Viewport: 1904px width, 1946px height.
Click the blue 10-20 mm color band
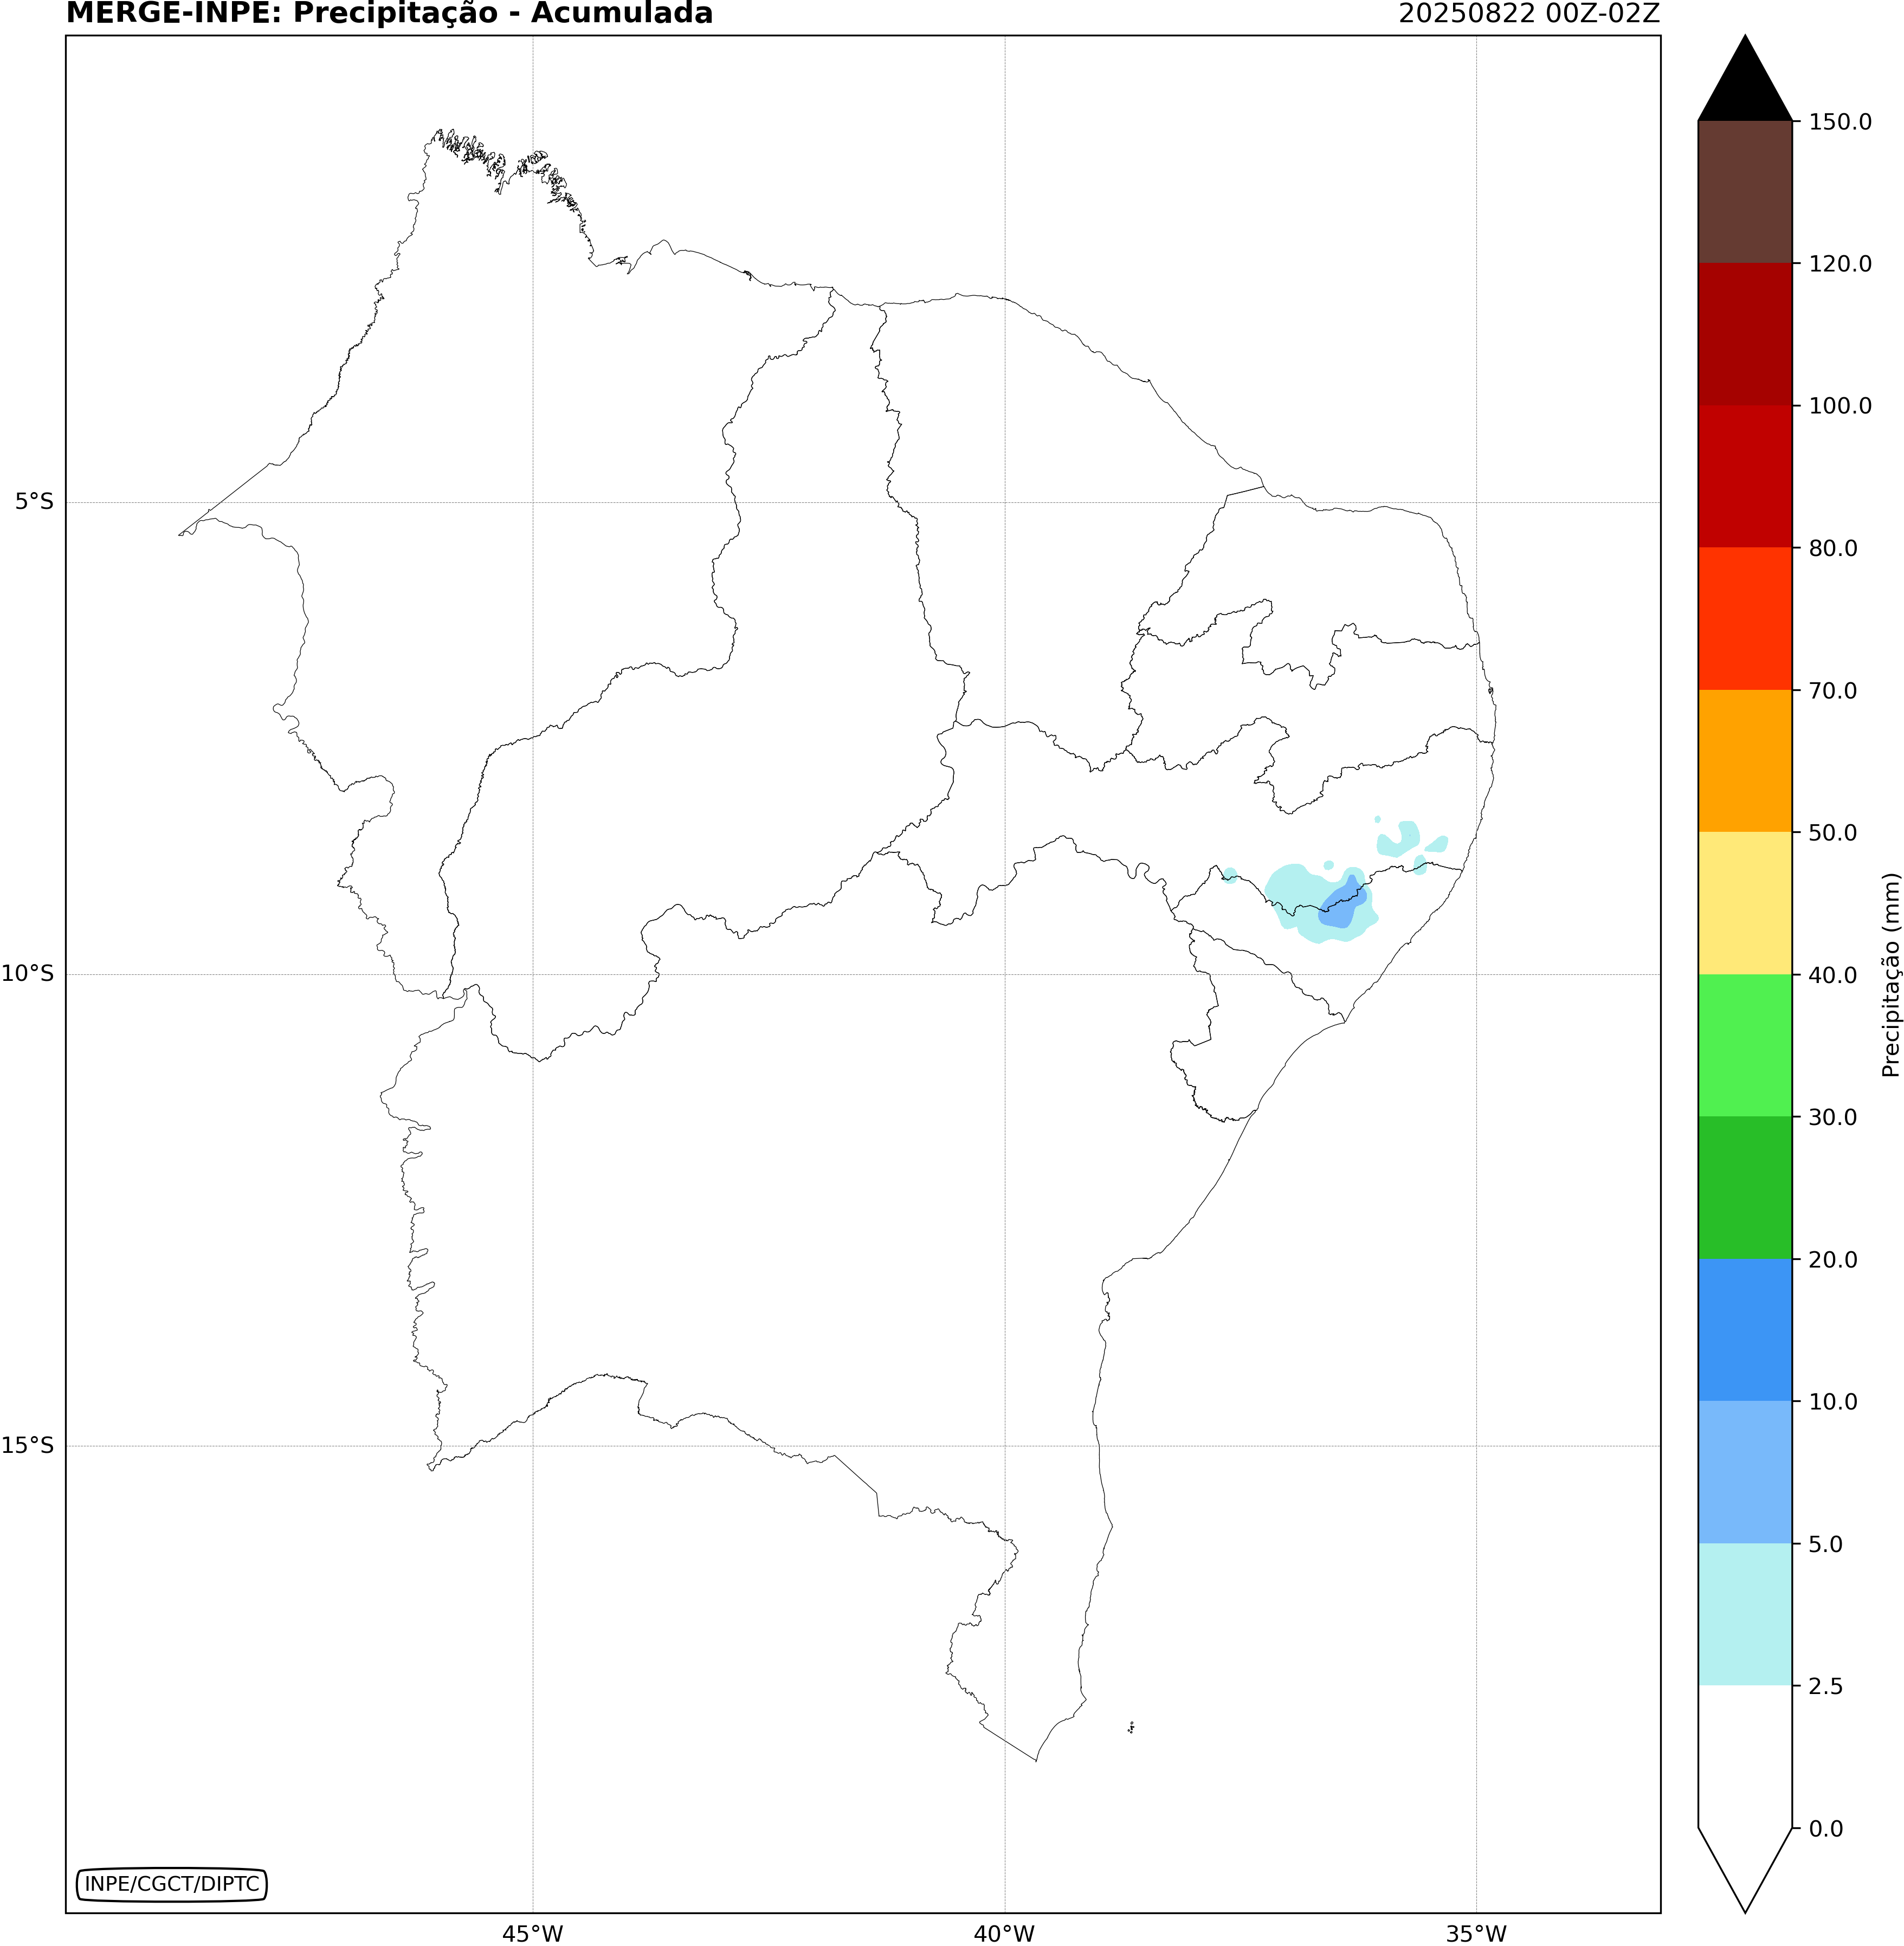(x=1745, y=1329)
